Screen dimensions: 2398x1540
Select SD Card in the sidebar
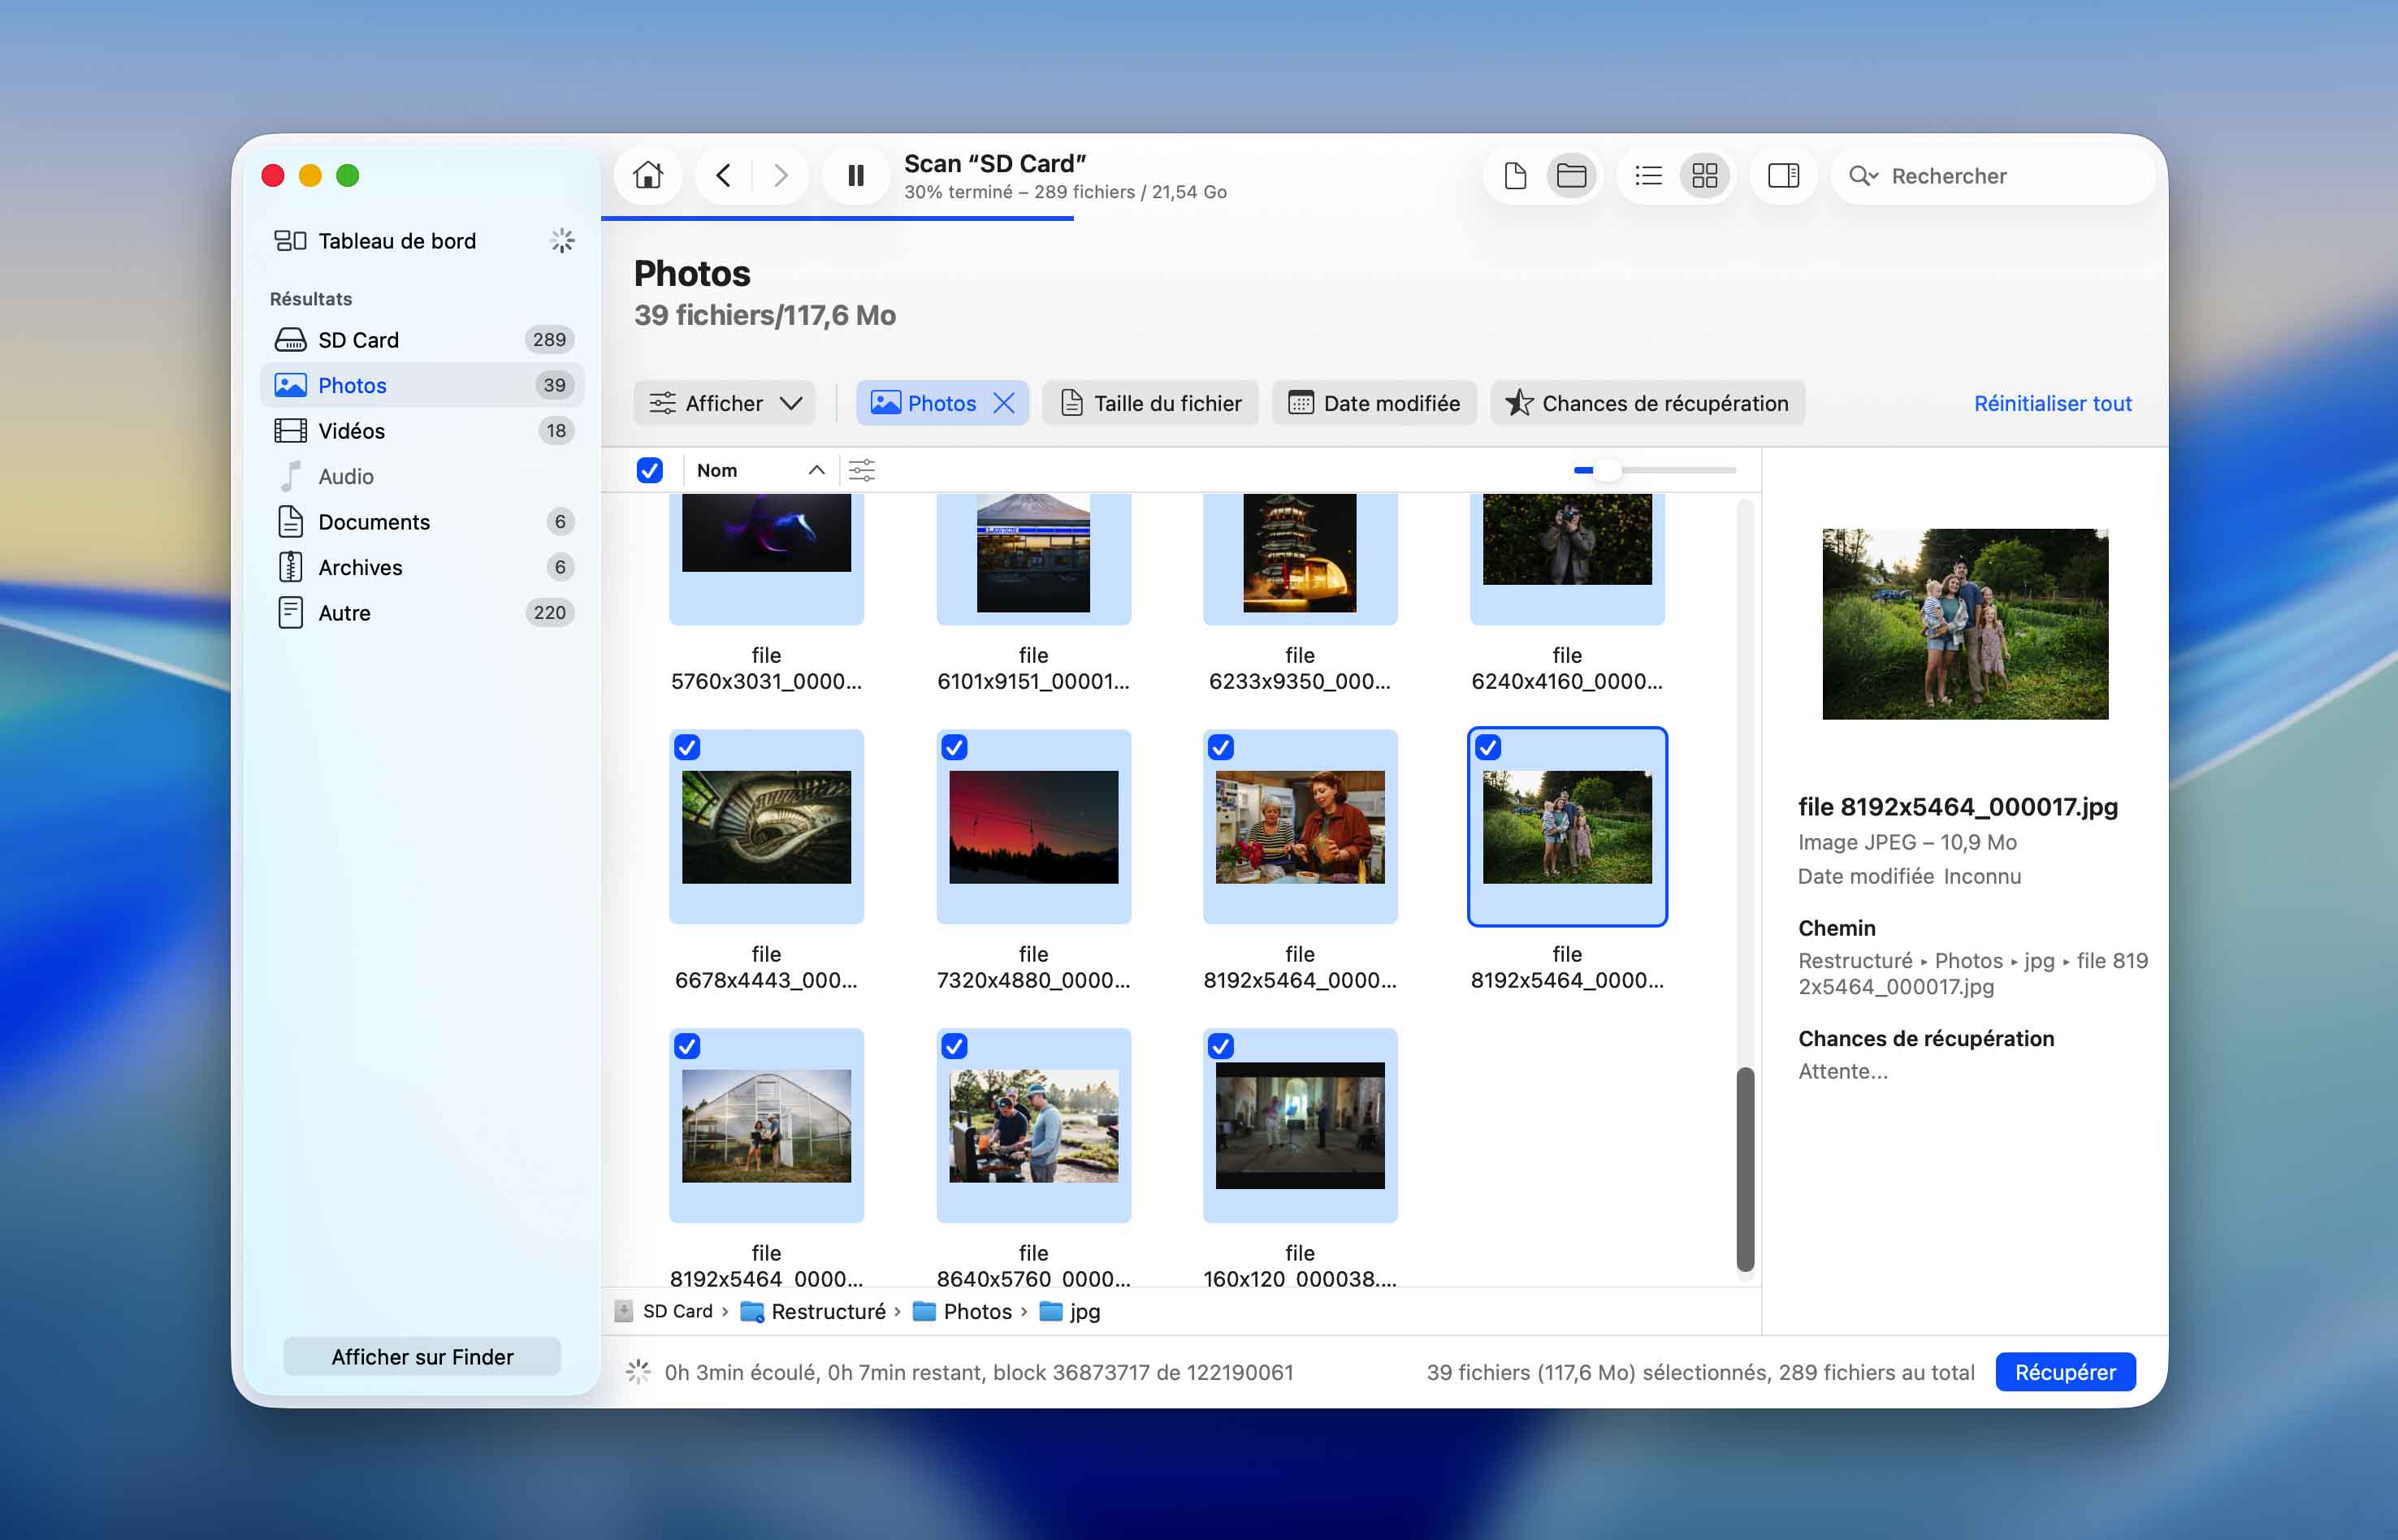[x=422, y=340]
